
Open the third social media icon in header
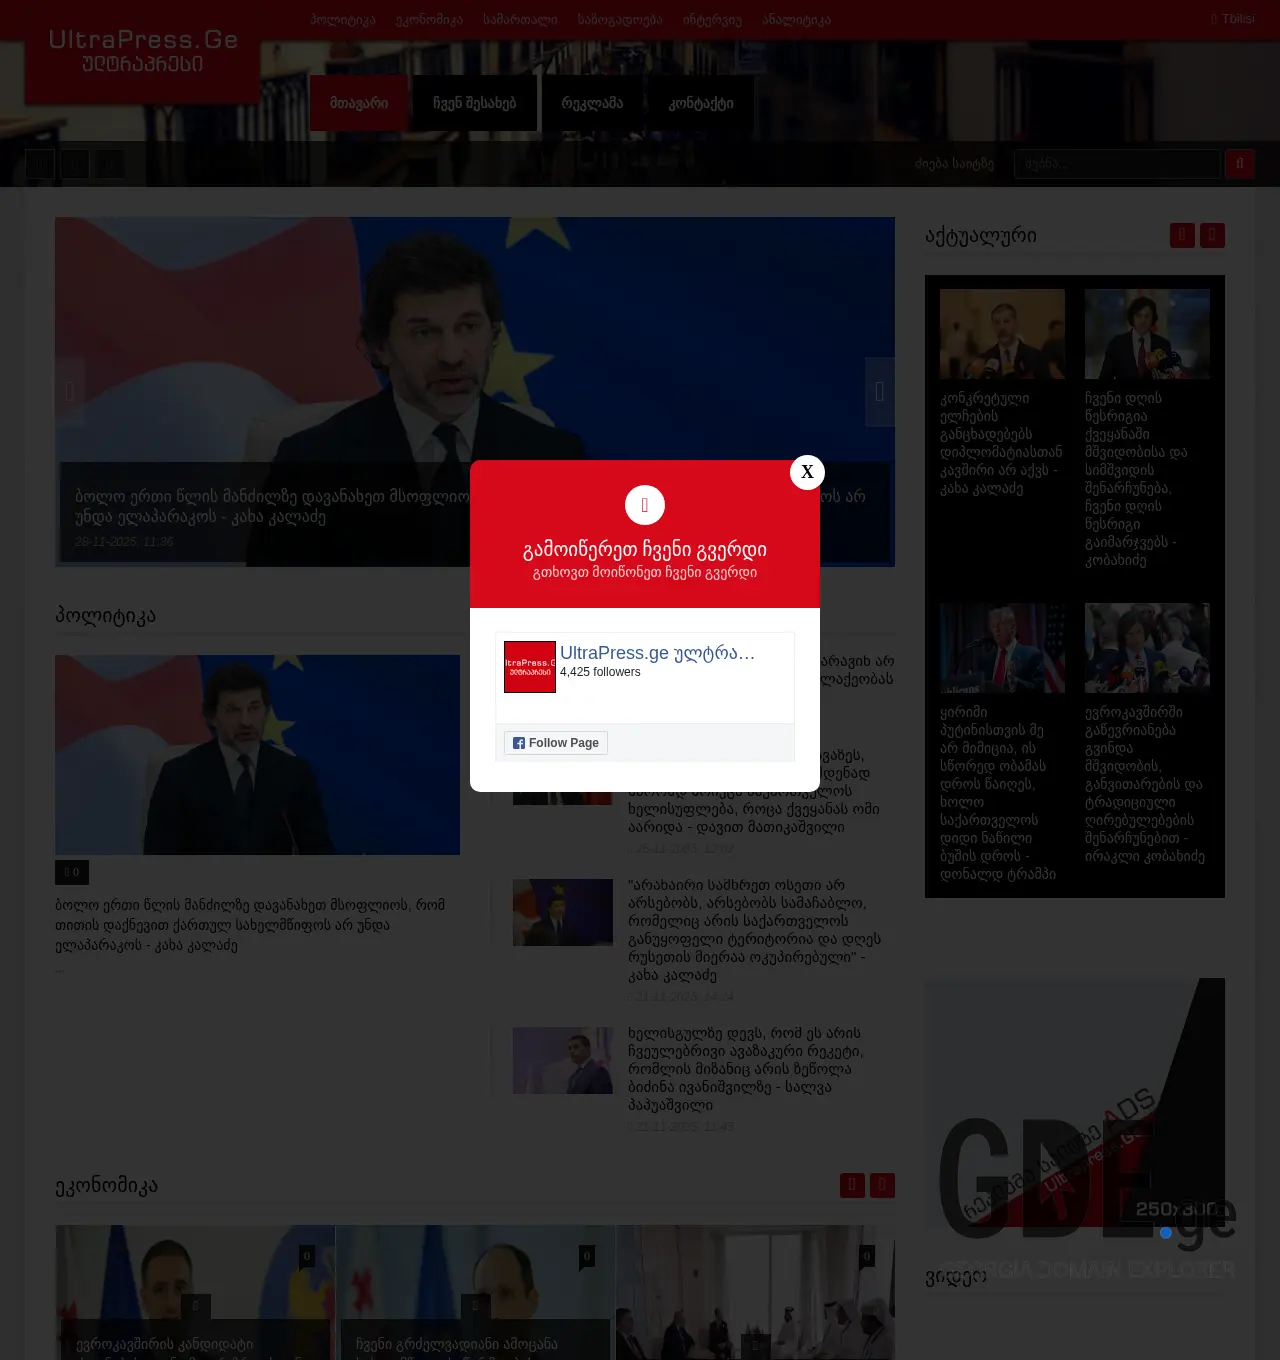tap(109, 164)
